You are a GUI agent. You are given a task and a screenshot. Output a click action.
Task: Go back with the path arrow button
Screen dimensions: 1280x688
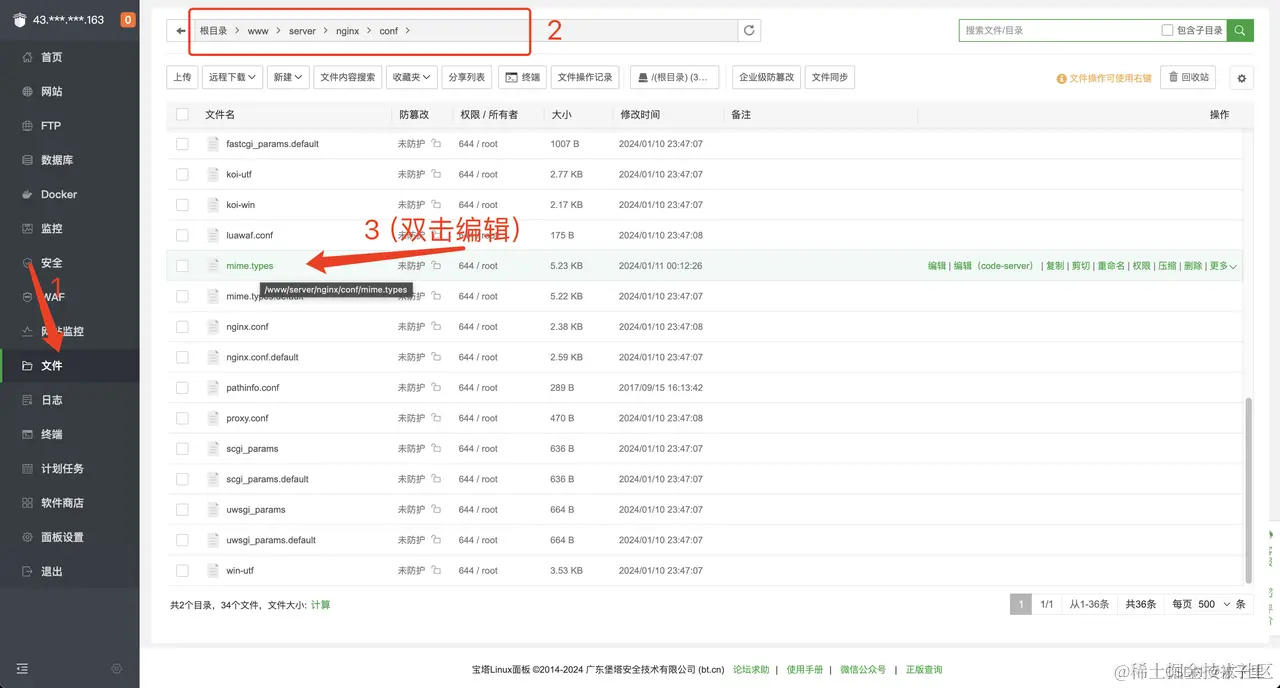click(x=180, y=31)
